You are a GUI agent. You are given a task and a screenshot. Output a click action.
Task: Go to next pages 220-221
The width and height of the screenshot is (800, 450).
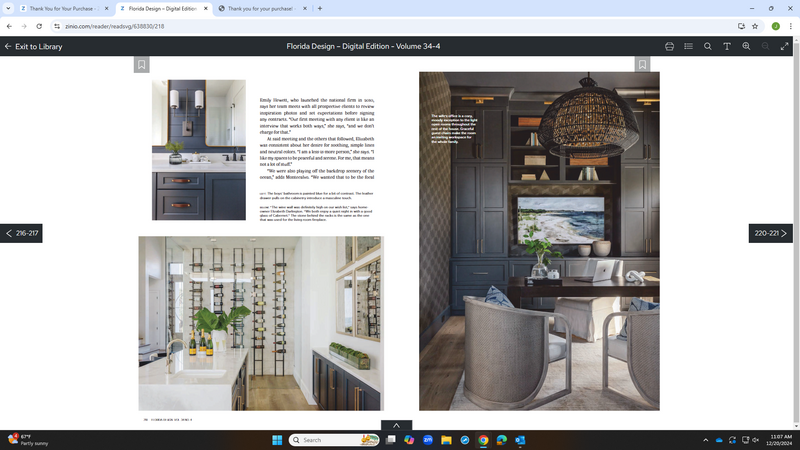coord(770,233)
